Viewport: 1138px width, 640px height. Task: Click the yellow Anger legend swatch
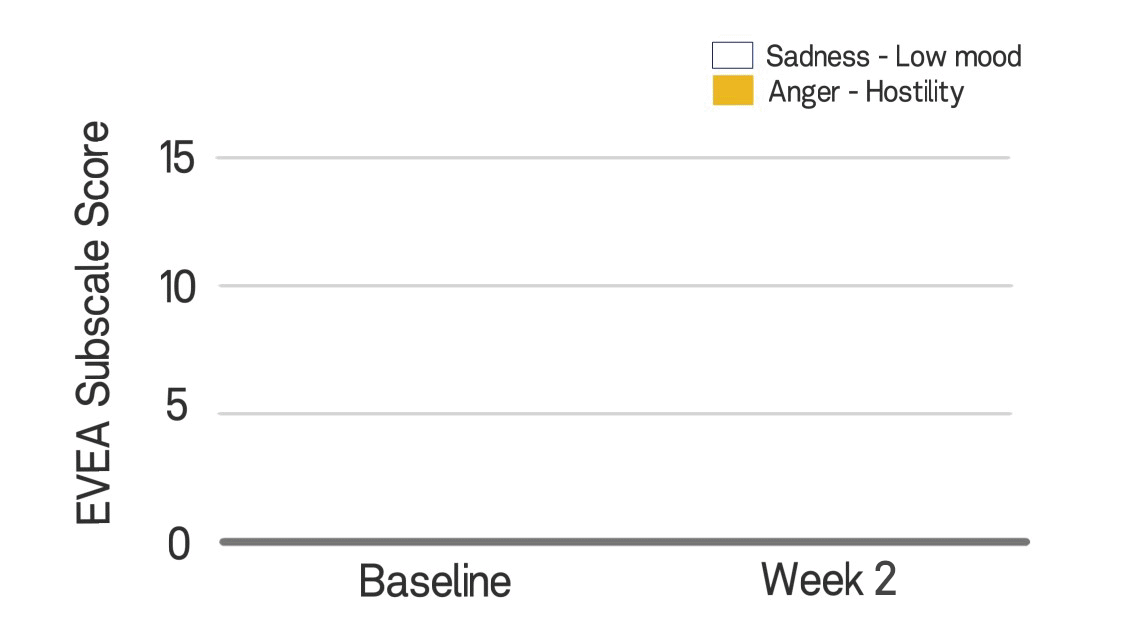pos(733,91)
